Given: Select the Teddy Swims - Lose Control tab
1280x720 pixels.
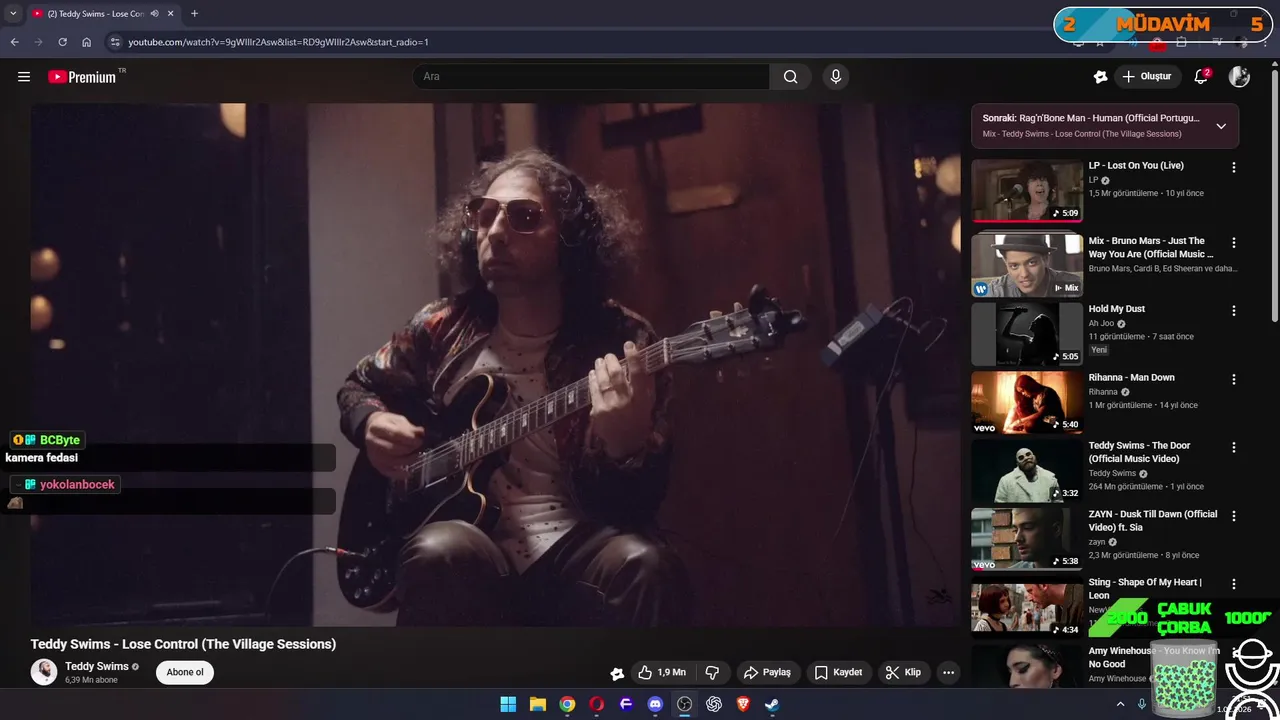Looking at the screenshot, I should pyautogui.click(x=95, y=14).
